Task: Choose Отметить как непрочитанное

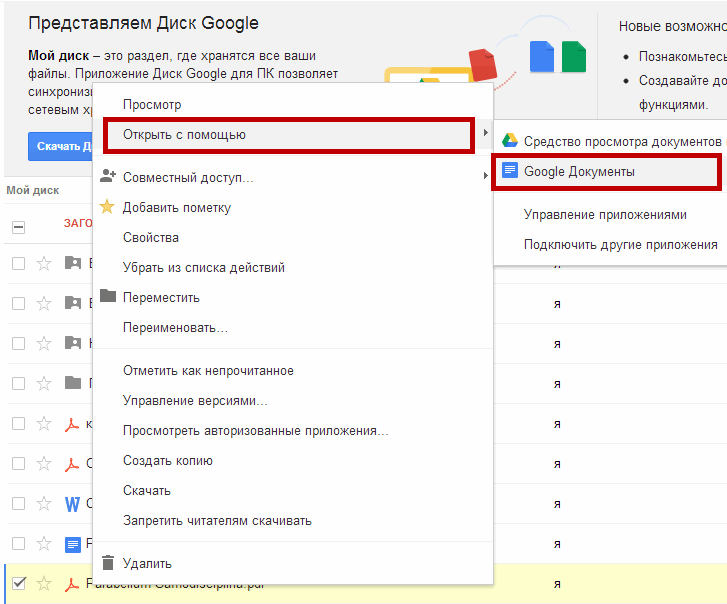Action: (x=293, y=371)
